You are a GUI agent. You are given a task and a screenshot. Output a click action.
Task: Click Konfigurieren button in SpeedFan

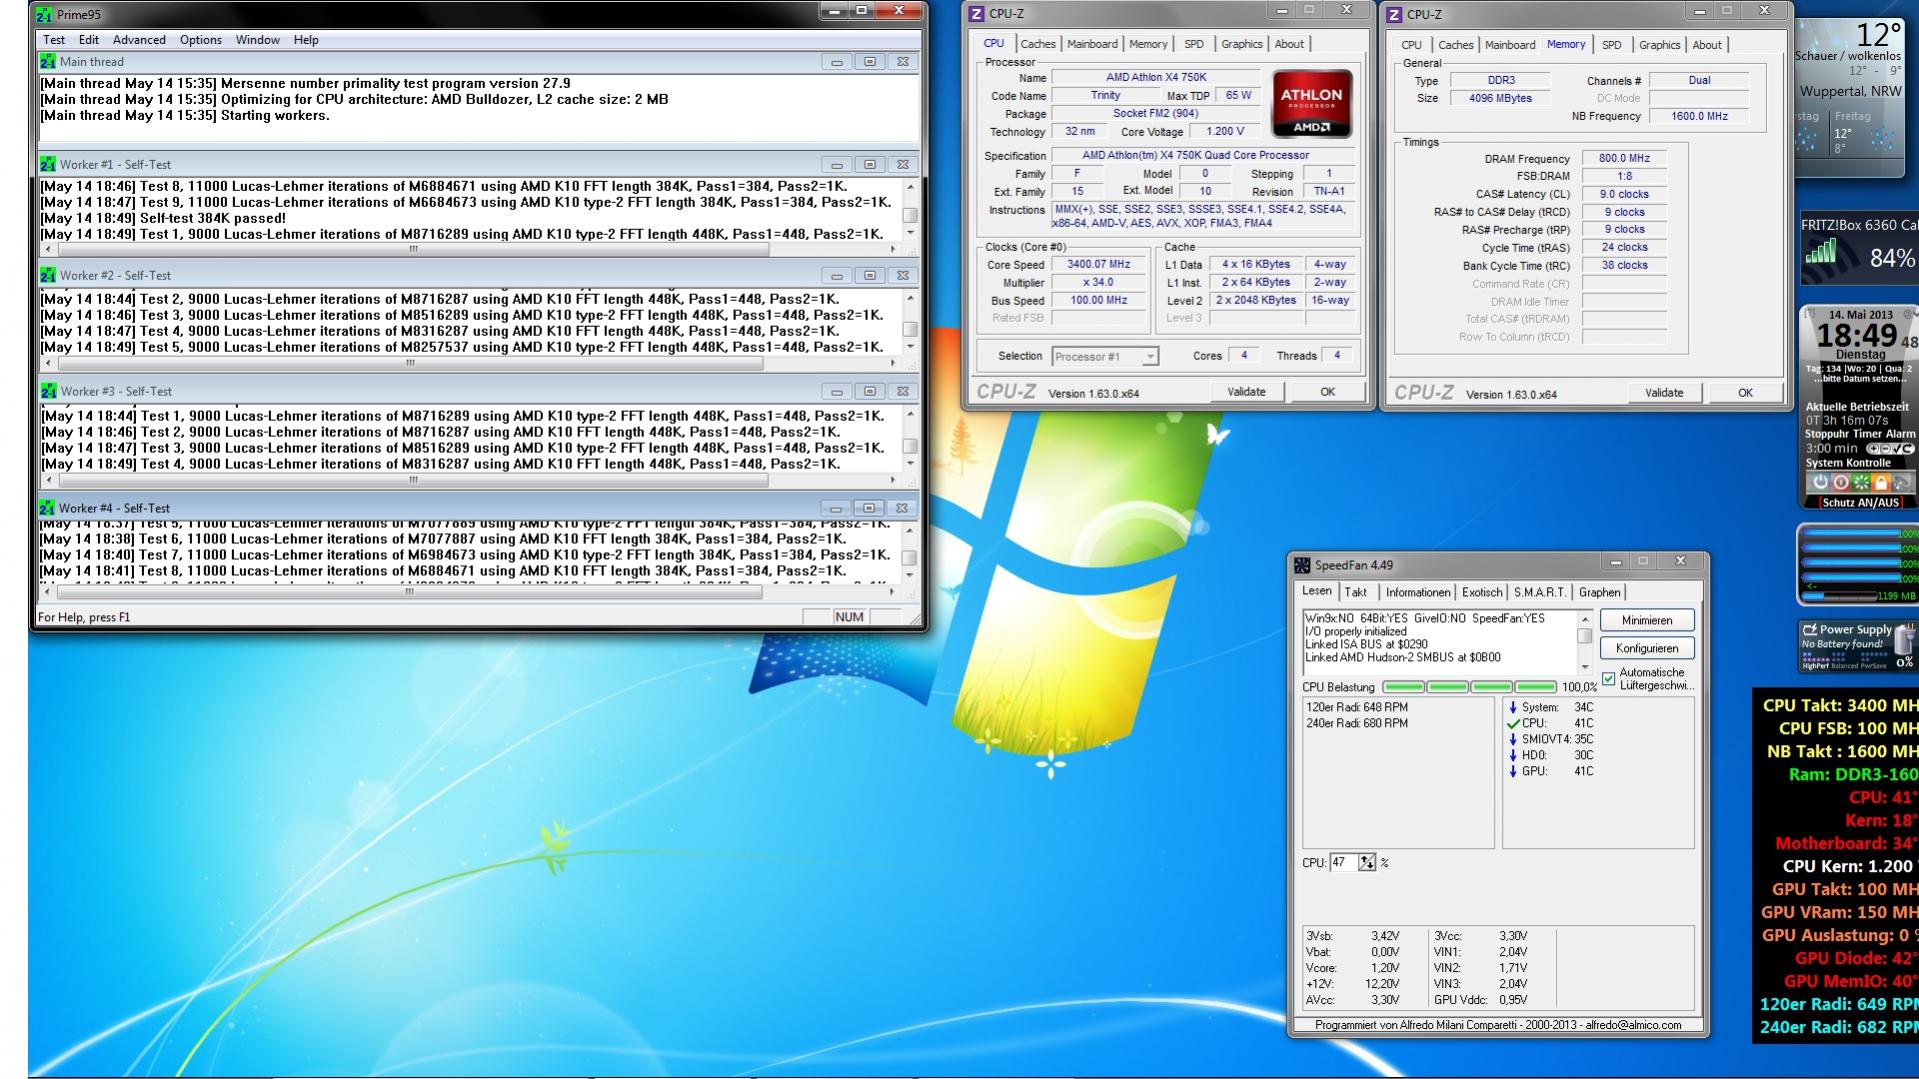pyautogui.click(x=1647, y=649)
